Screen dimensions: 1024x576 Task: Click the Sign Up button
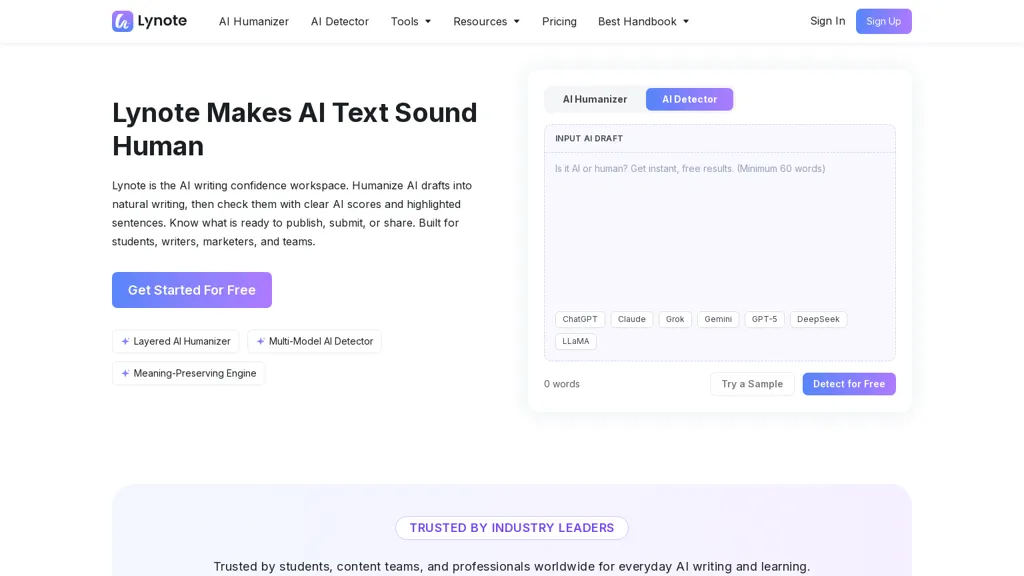tap(884, 21)
